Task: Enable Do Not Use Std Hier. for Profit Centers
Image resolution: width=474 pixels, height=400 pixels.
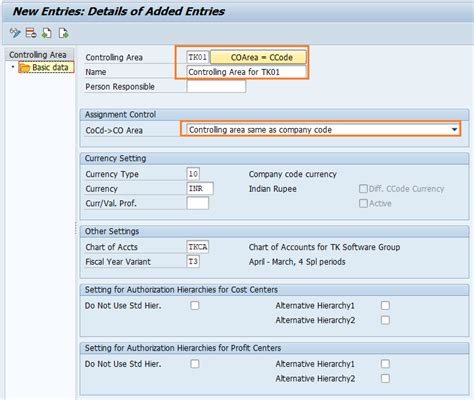Action: tap(195, 364)
